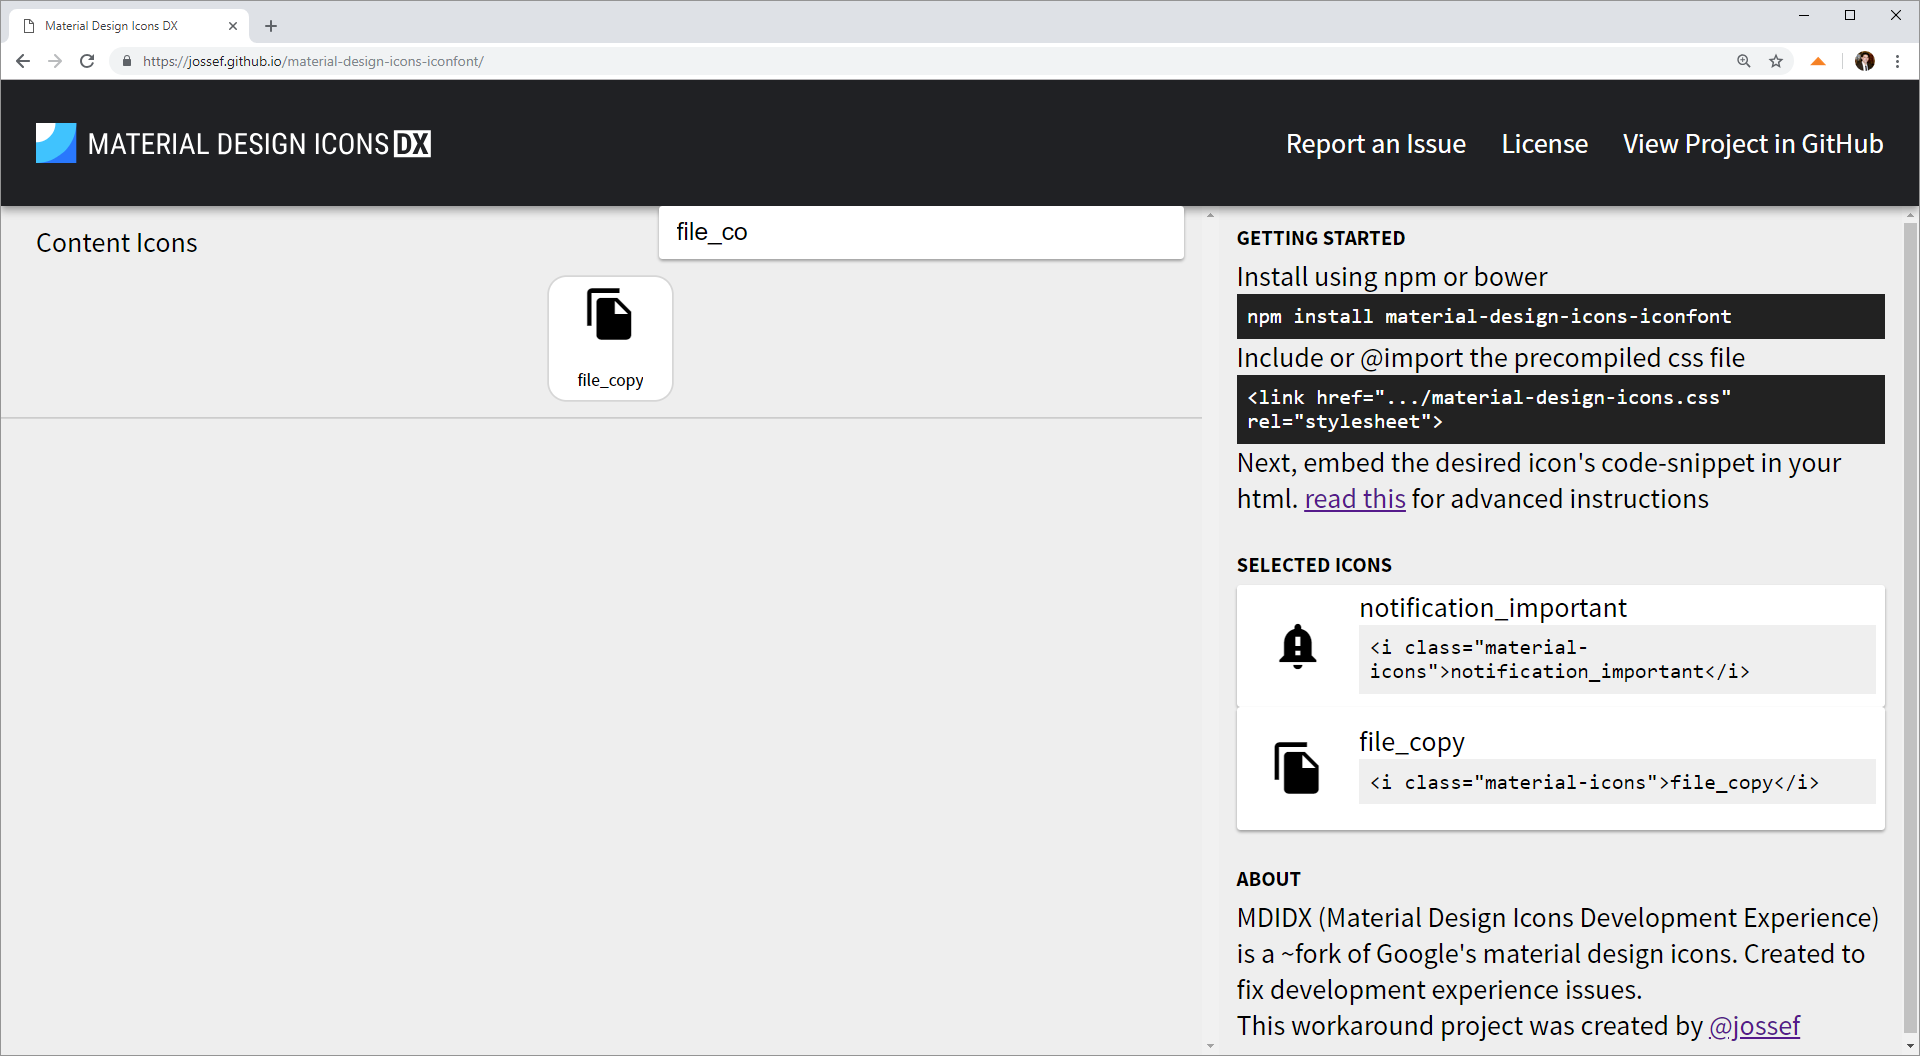Open the License page link

pos(1544,144)
